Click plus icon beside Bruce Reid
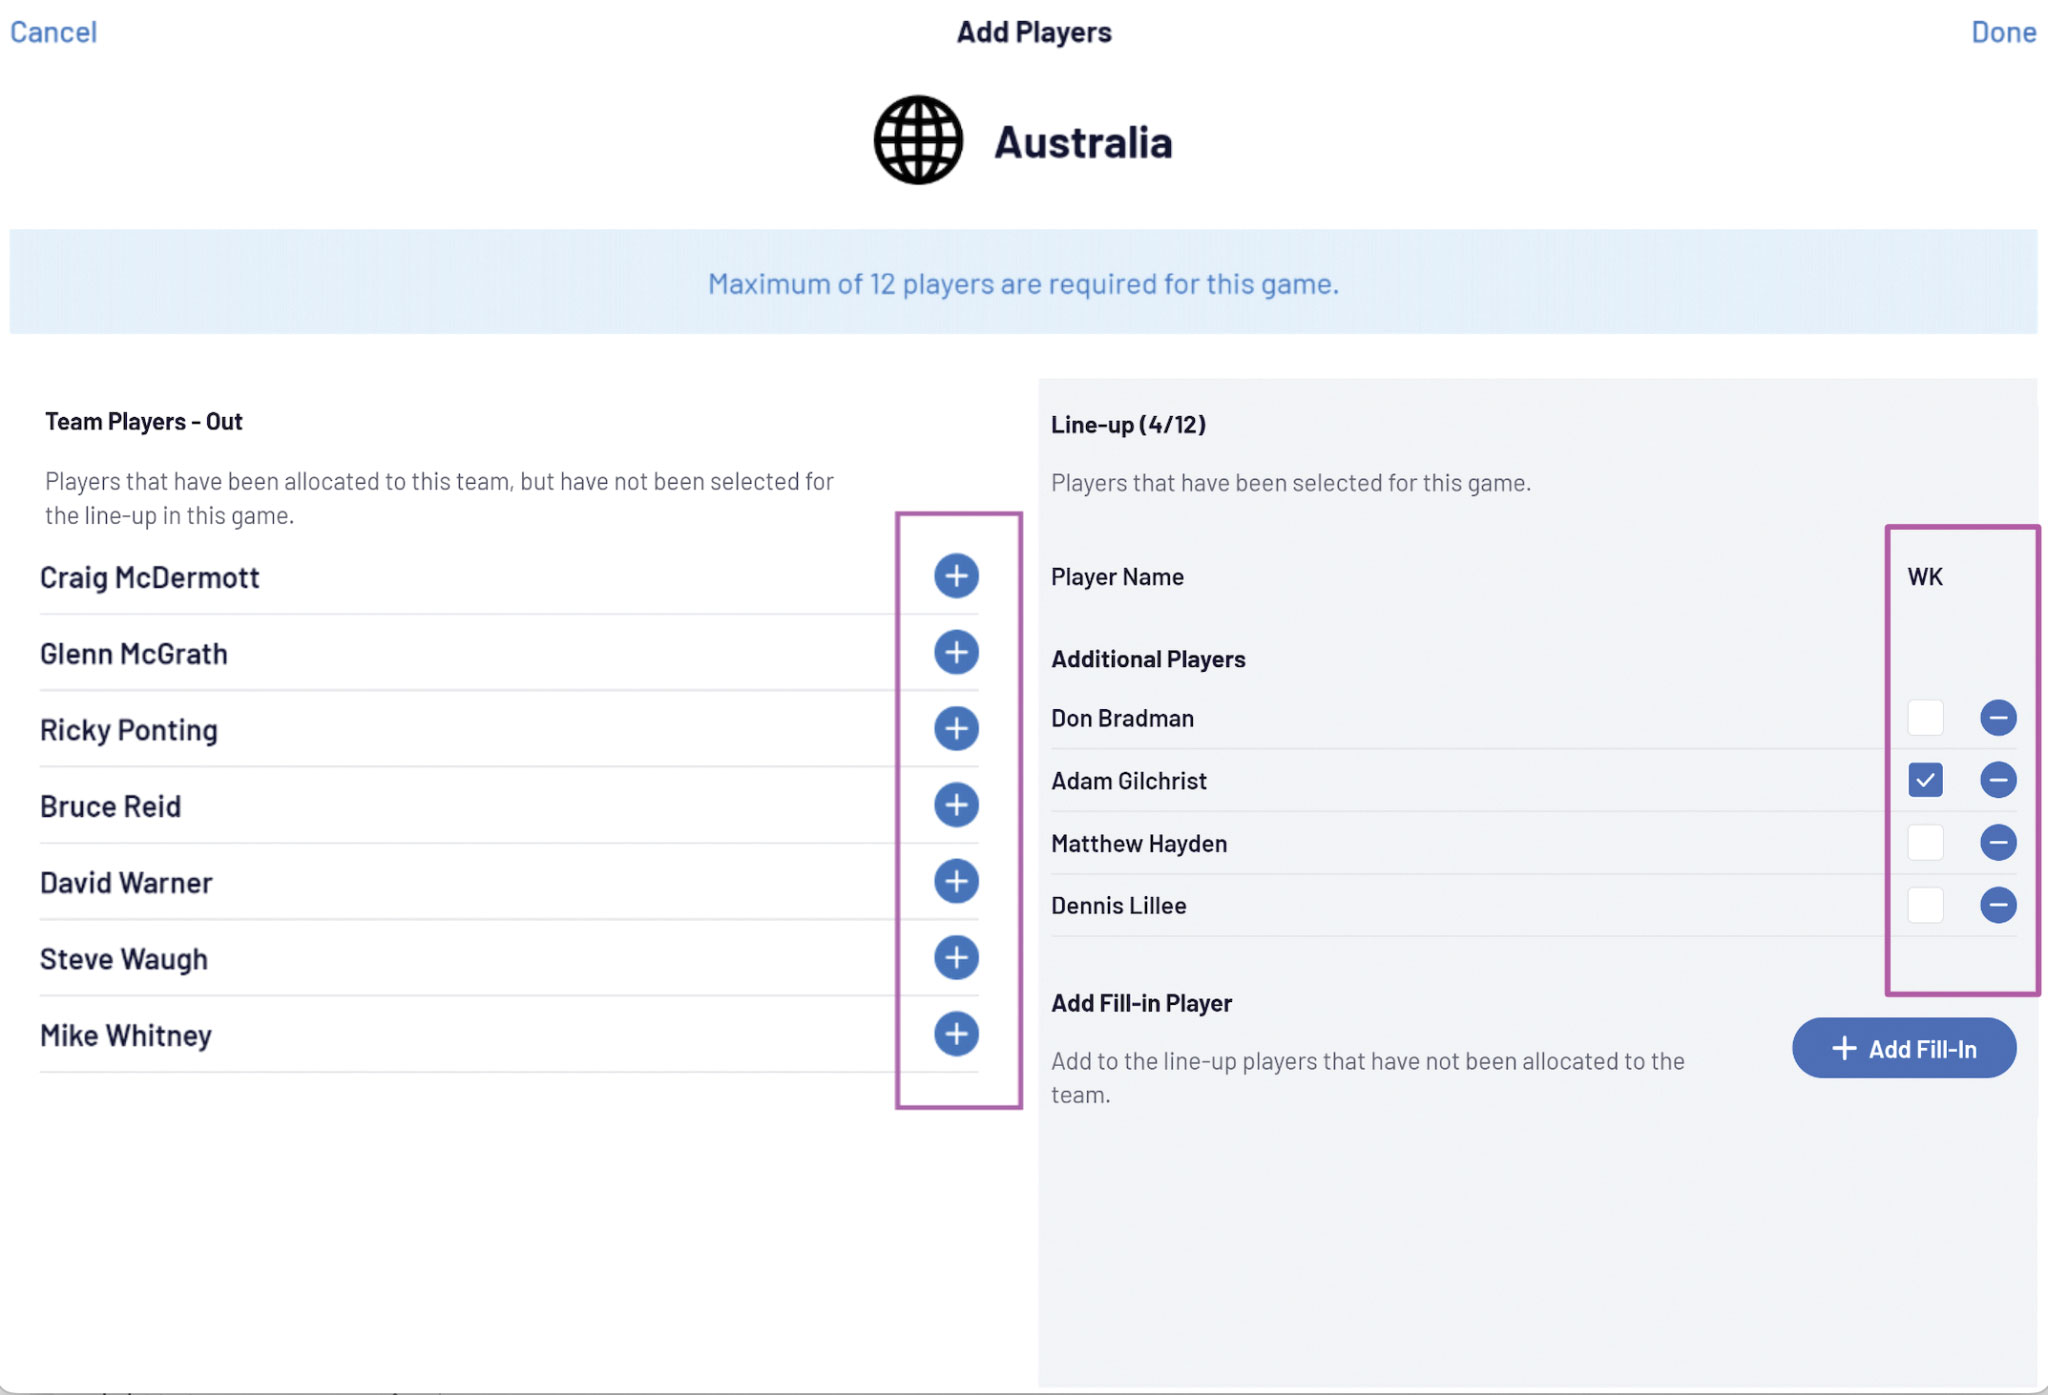This screenshot has width=2048, height=1395. [x=956, y=805]
